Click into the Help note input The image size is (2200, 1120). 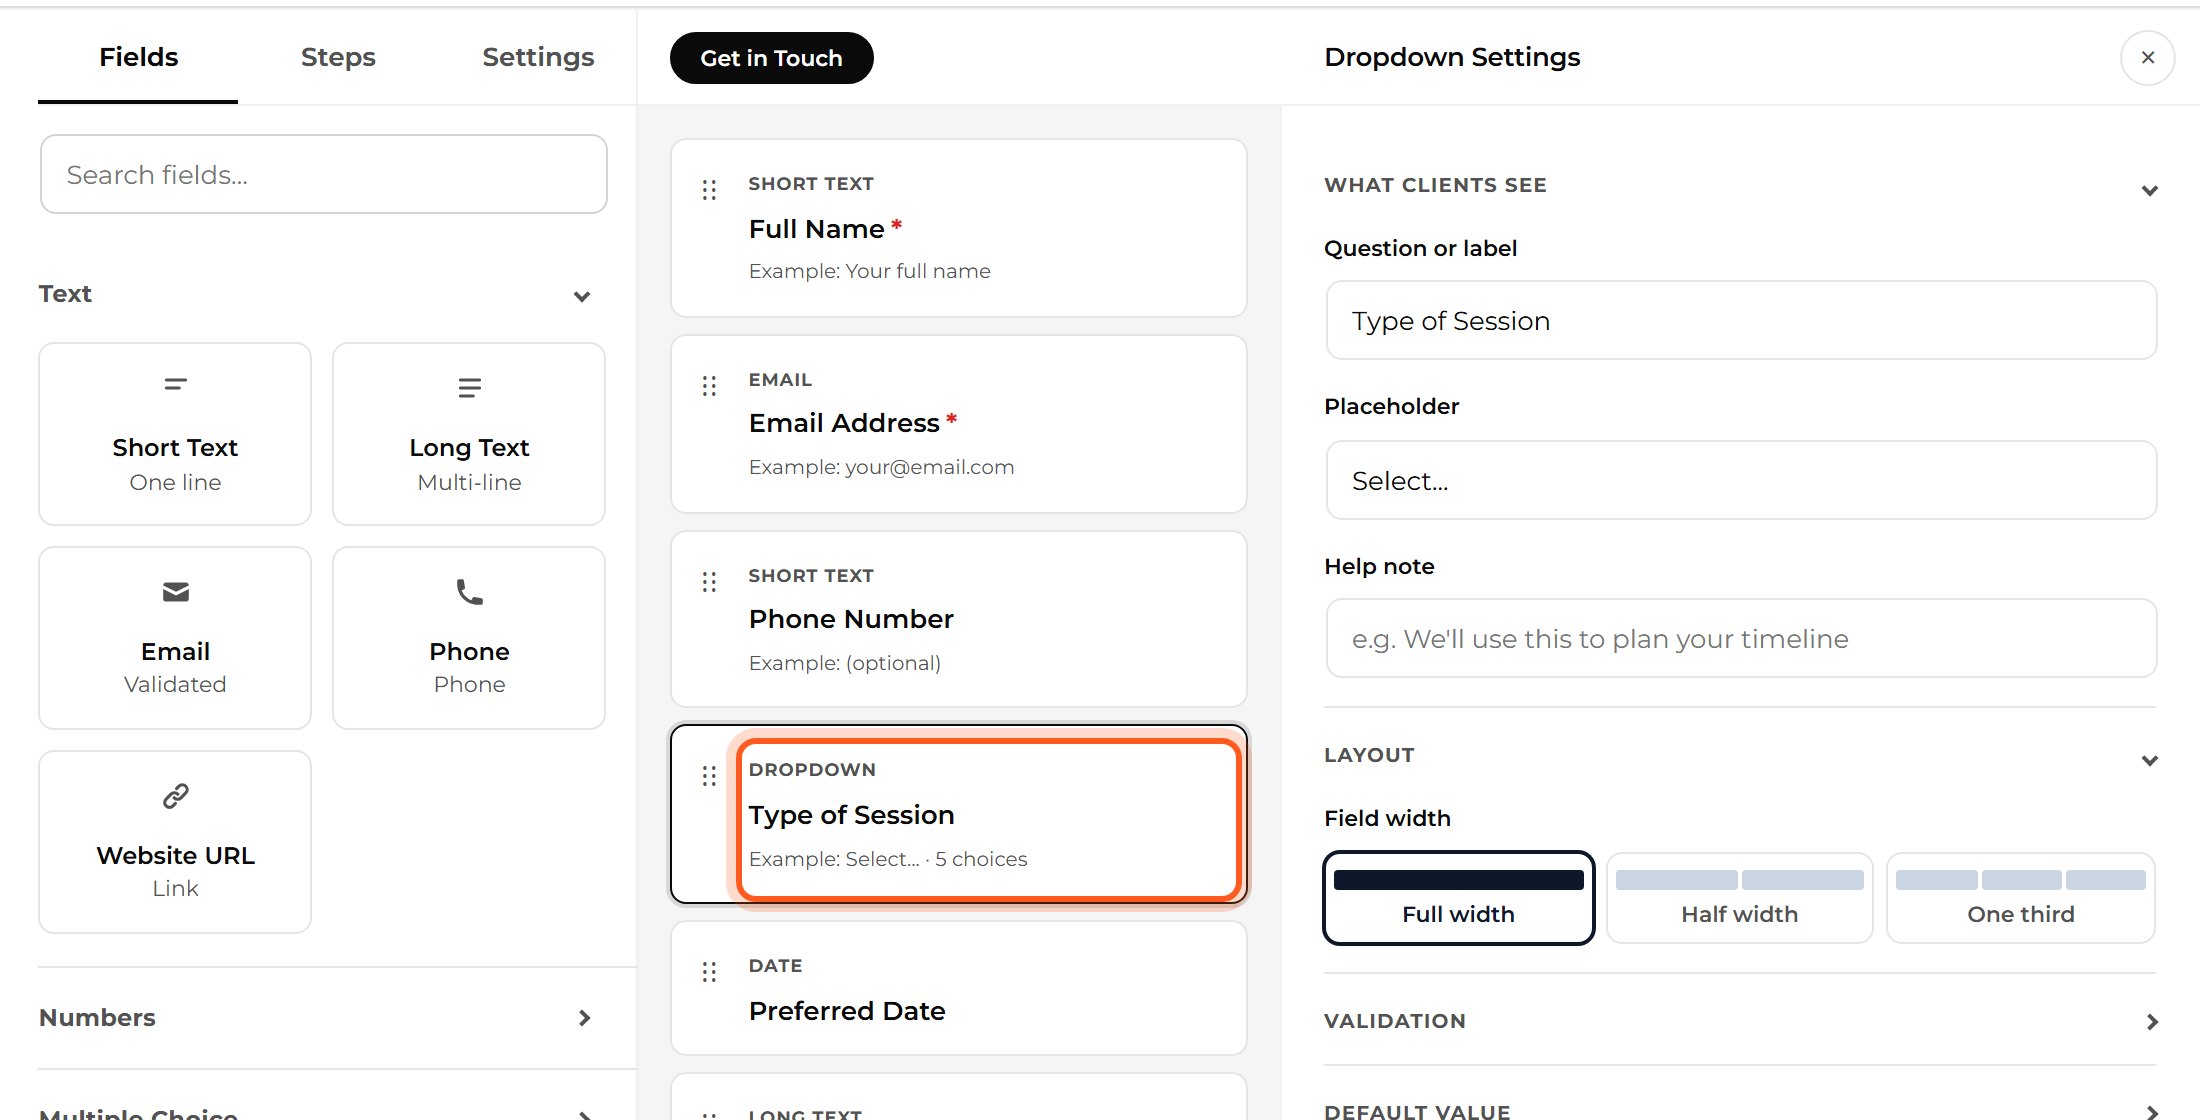click(1740, 639)
